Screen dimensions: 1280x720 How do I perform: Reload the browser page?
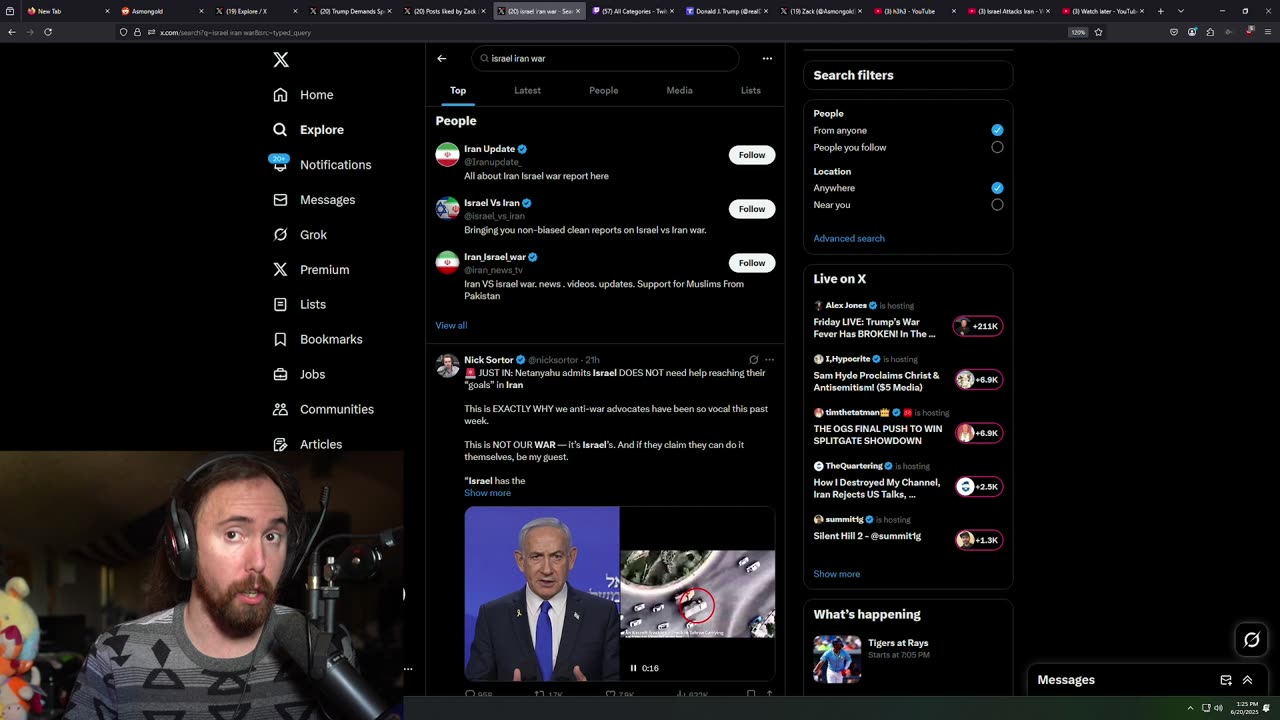coord(48,32)
